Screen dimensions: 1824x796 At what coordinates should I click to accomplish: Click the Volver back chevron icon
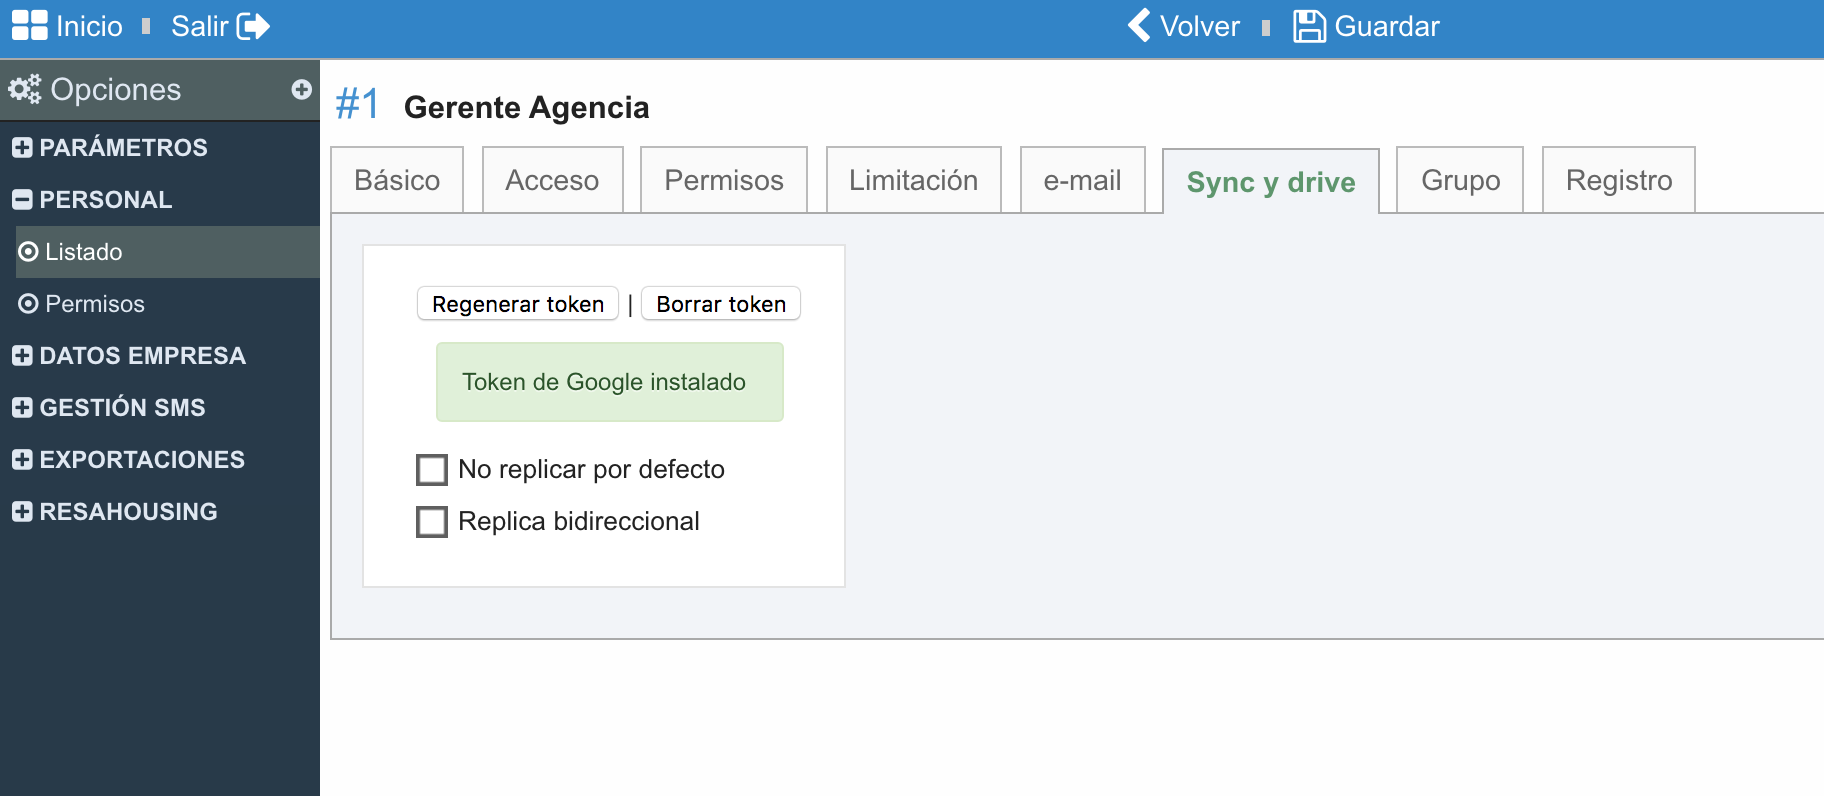tap(1139, 26)
